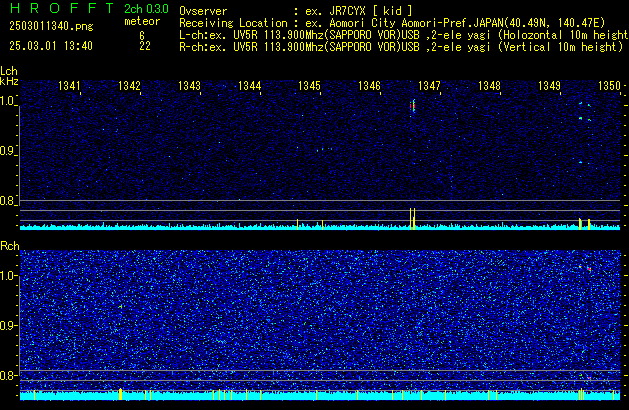The height and width of the screenshot is (410, 629).
Task: Select the 1349 time axis marker
Action: pyautogui.click(x=550, y=86)
